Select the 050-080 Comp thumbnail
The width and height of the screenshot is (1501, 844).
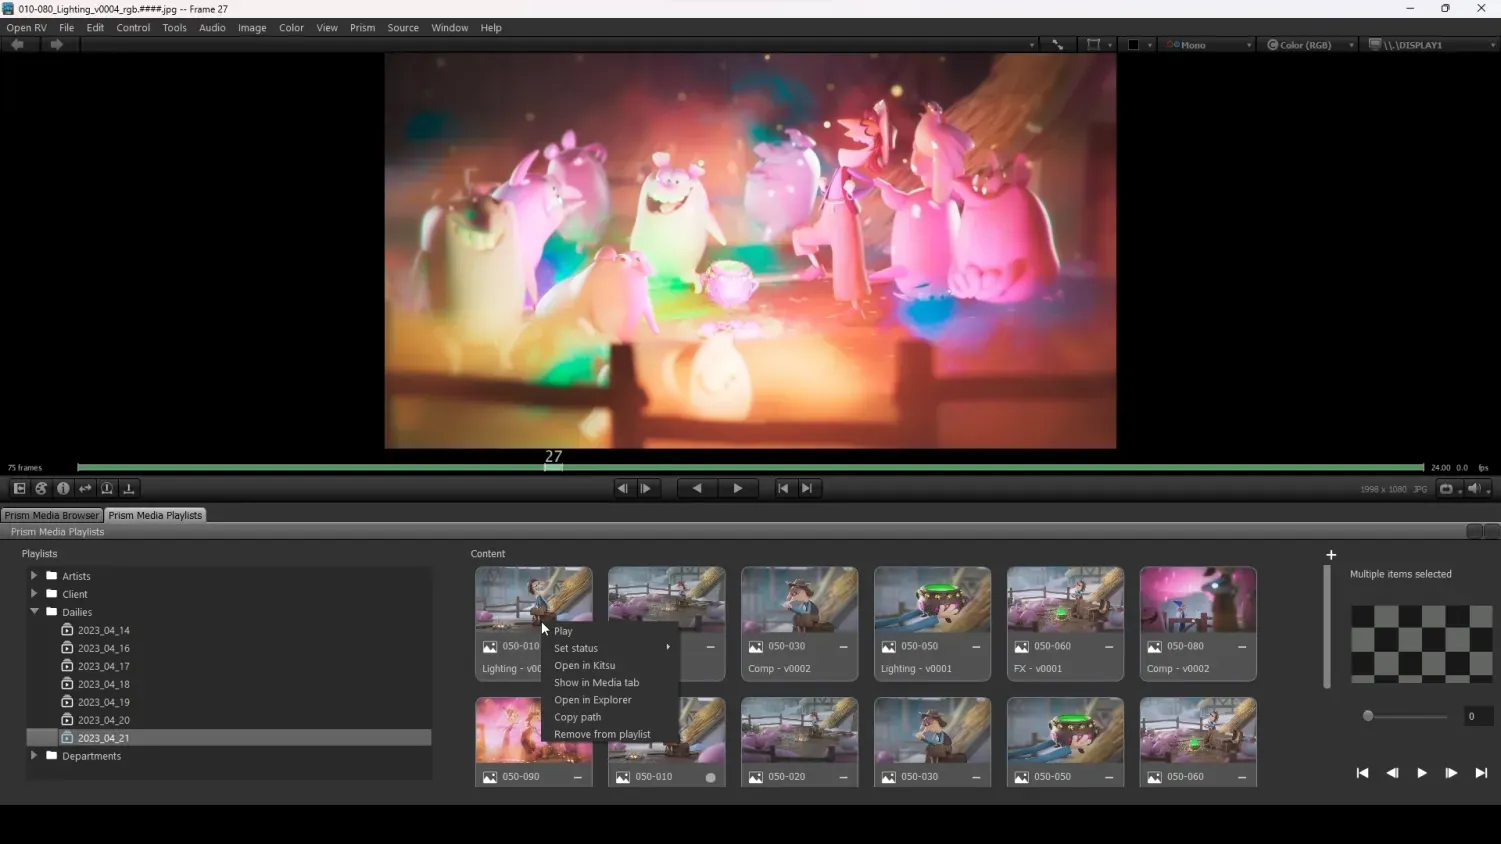[x=1197, y=600]
